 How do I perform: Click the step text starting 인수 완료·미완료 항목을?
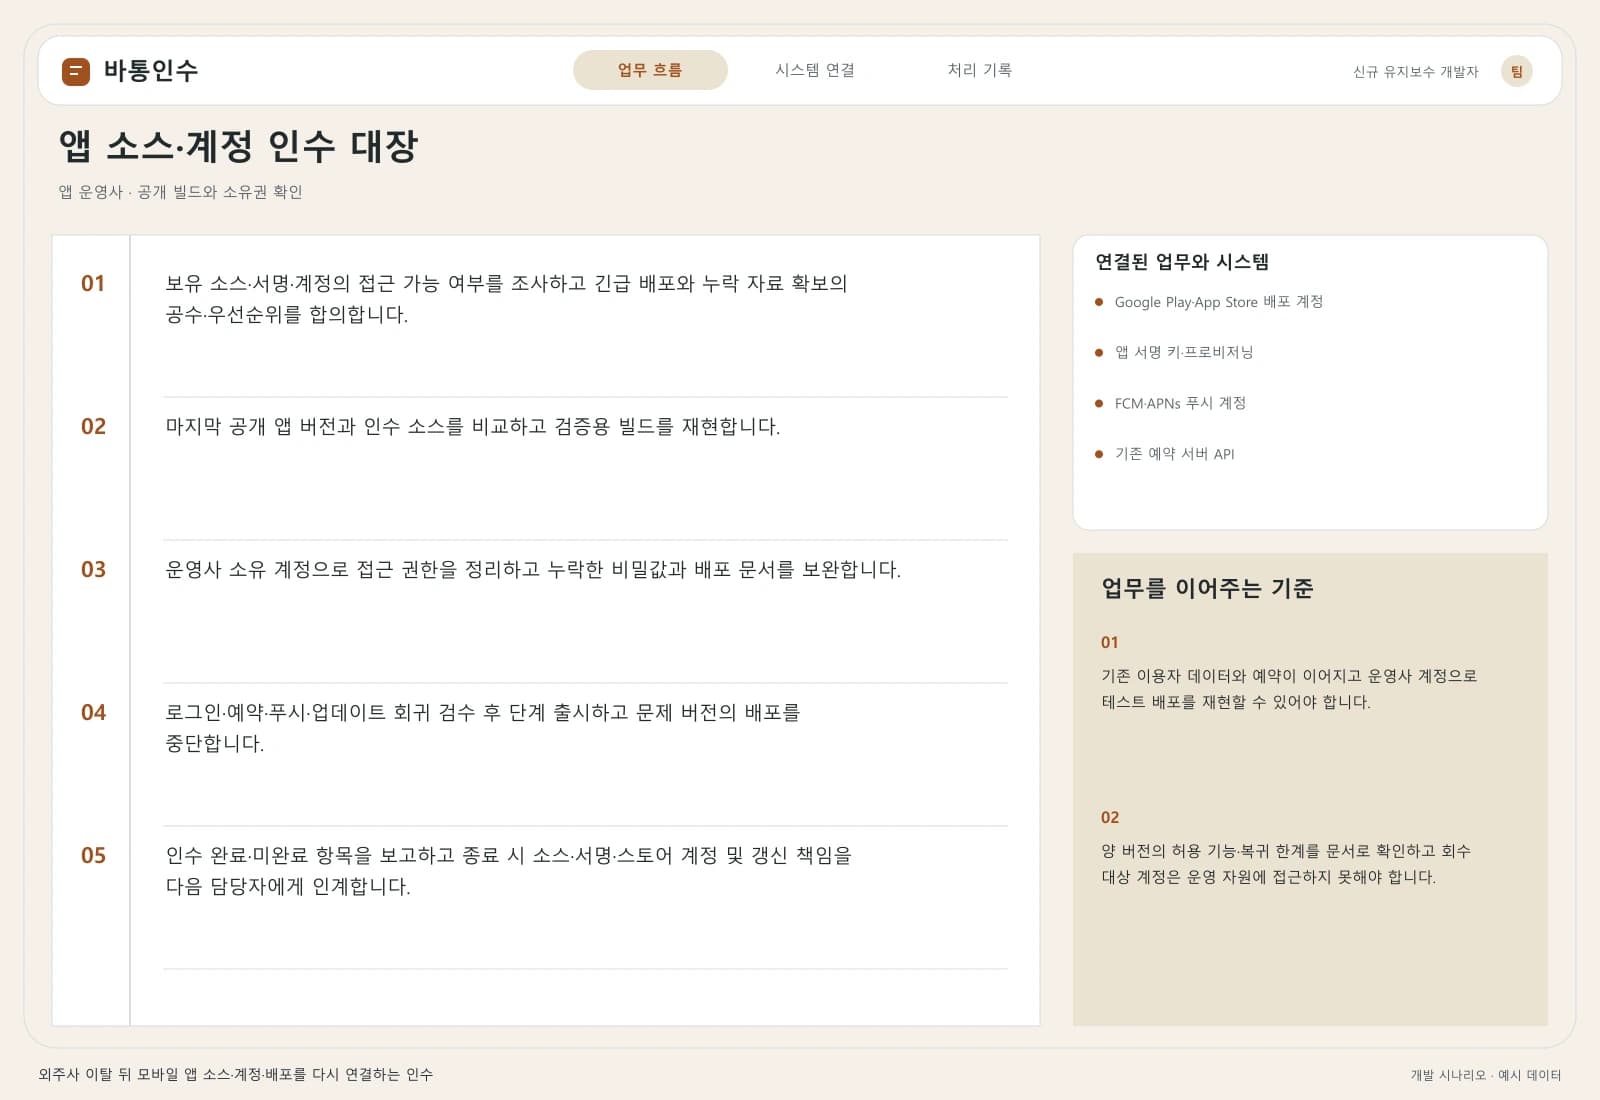508,871
